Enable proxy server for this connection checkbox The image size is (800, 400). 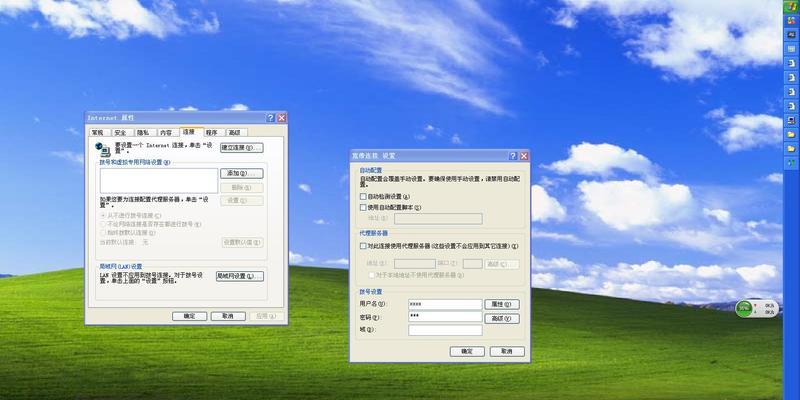click(x=363, y=246)
